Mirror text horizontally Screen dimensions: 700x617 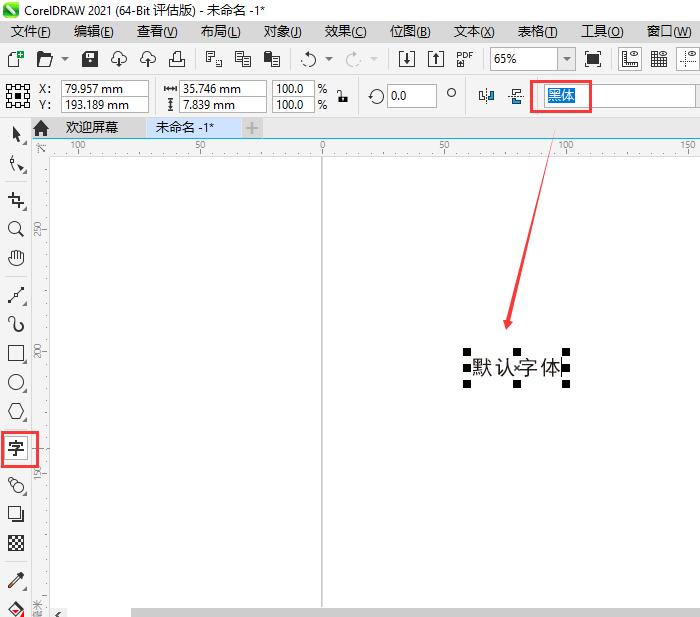tap(486, 96)
